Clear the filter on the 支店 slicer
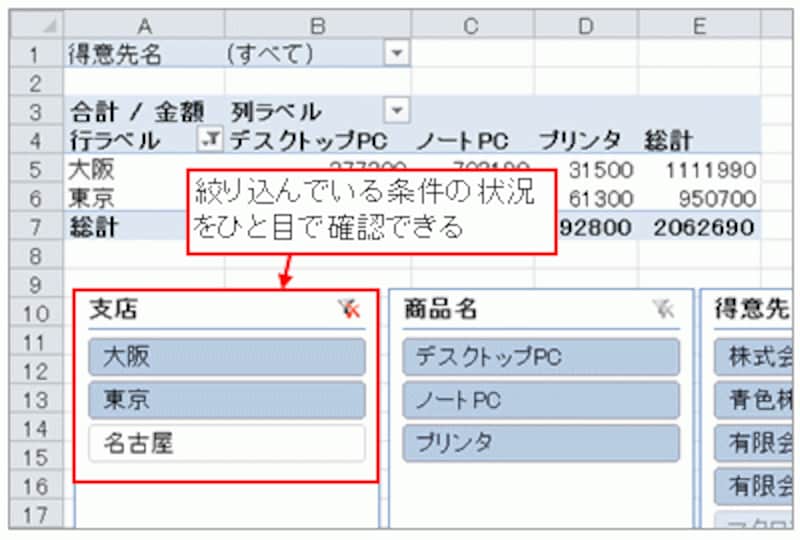Viewport: 800px width, 540px height. pyautogui.click(x=349, y=309)
